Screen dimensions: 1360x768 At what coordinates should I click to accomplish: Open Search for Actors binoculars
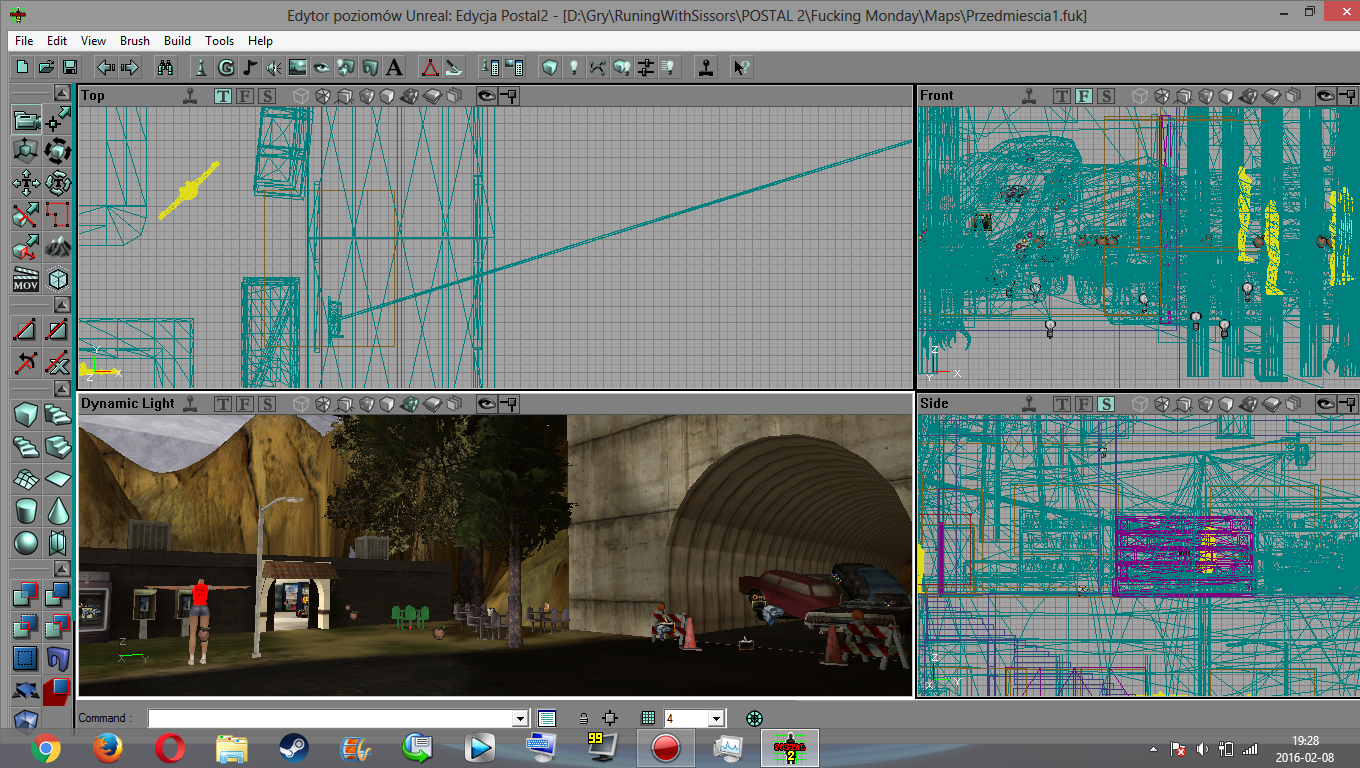coord(166,67)
